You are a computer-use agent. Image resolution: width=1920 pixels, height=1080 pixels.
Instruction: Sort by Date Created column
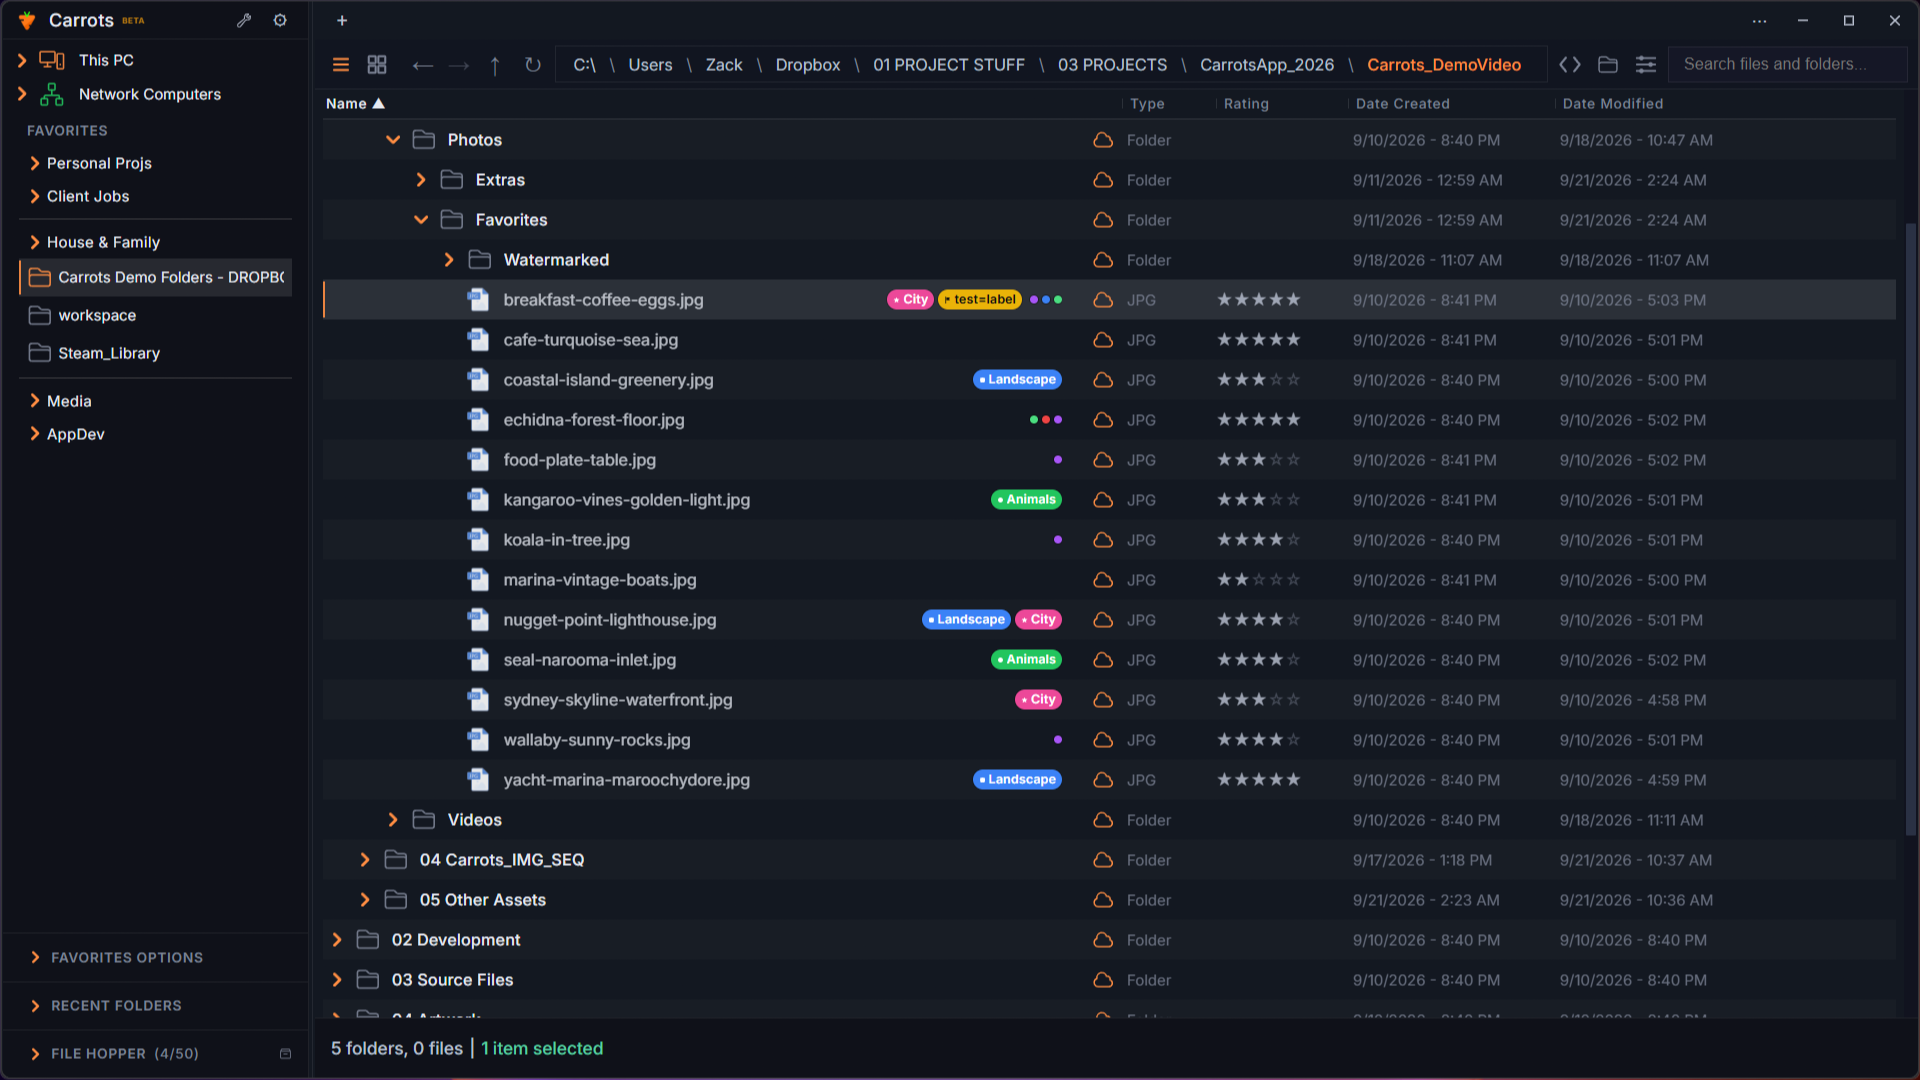click(x=1402, y=104)
